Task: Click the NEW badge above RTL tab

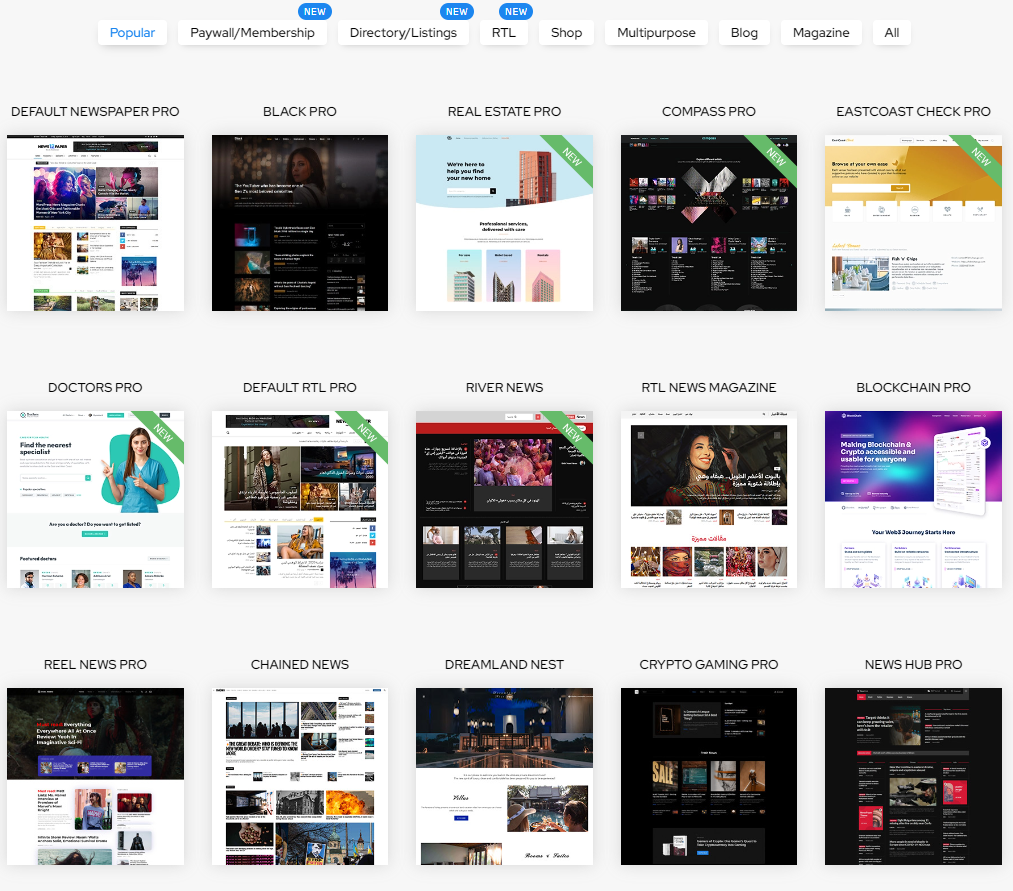Action: (x=516, y=12)
